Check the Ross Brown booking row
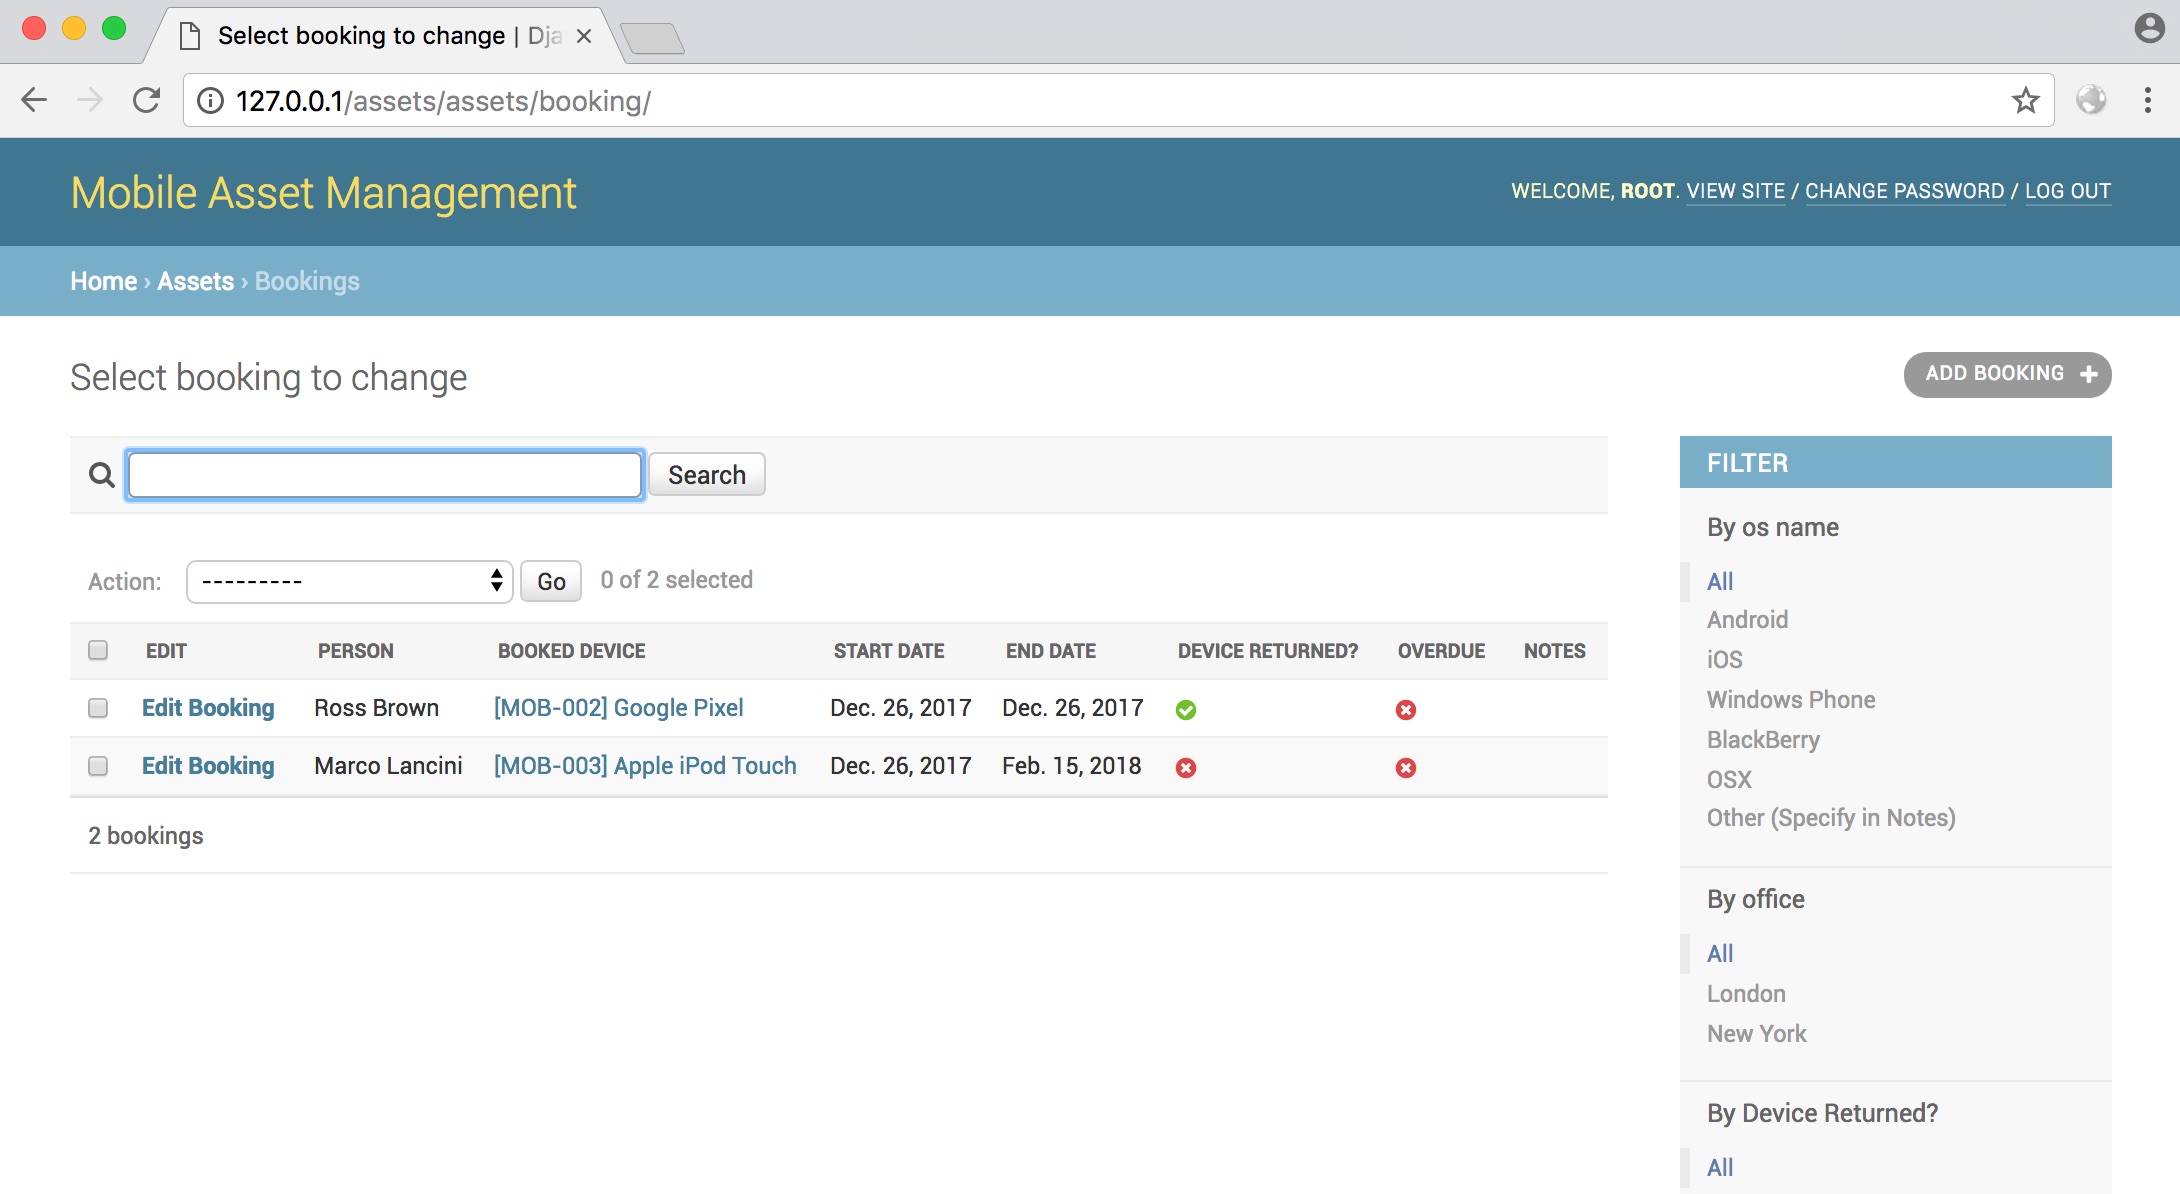The width and height of the screenshot is (2180, 1194). pyautogui.click(x=98, y=708)
